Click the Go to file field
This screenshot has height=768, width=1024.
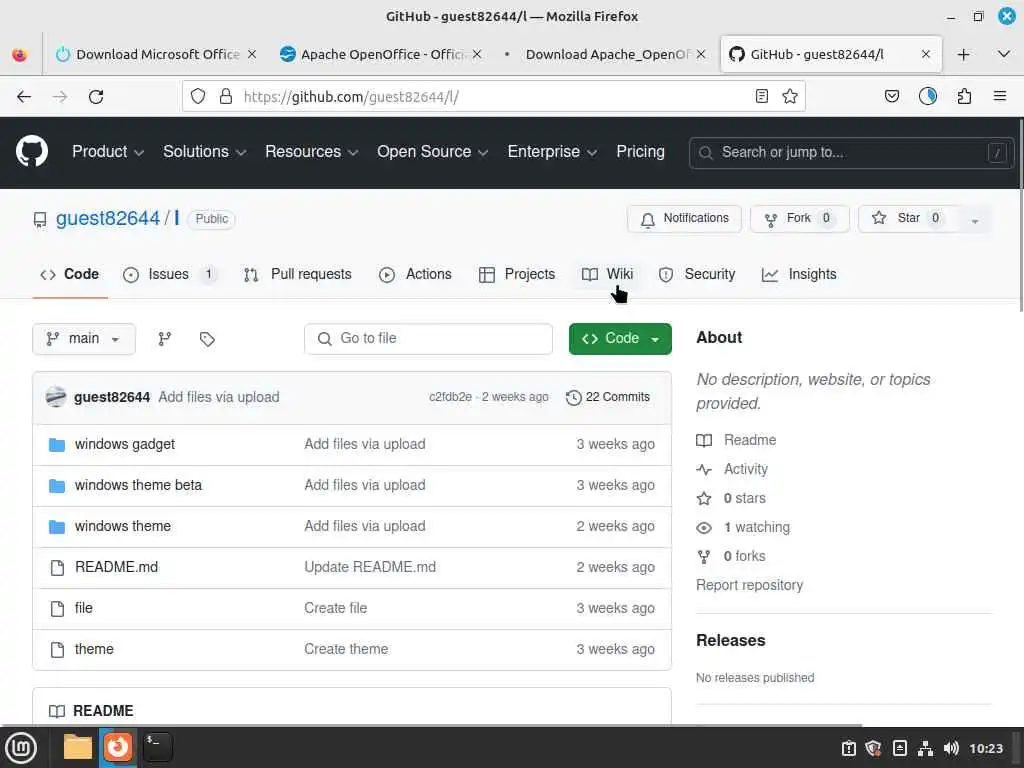click(x=428, y=339)
